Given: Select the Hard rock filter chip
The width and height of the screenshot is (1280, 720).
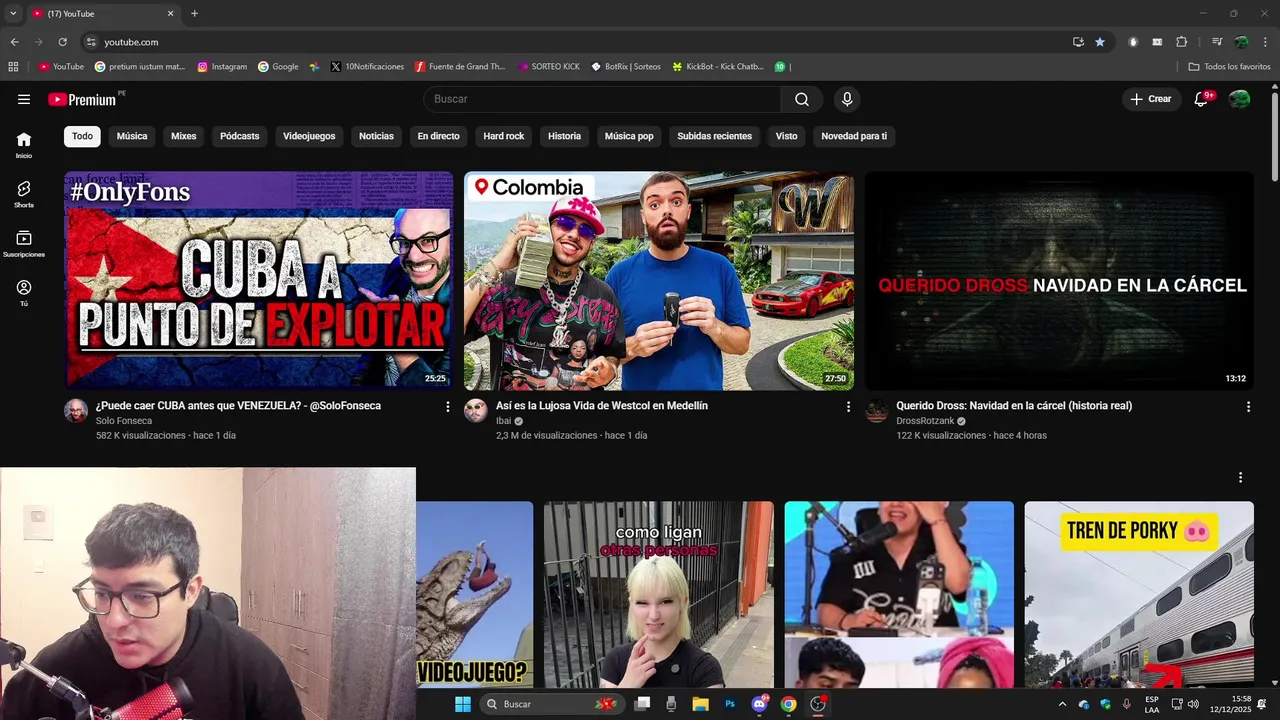Looking at the screenshot, I should pyautogui.click(x=504, y=136).
